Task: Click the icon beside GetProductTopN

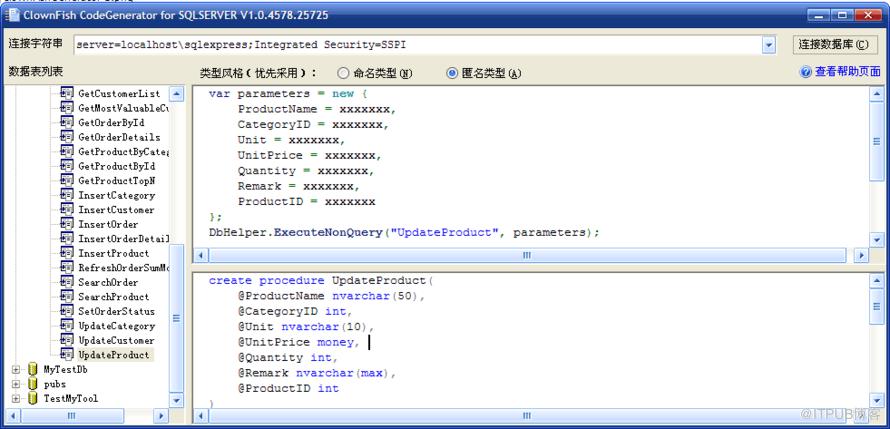Action: [x=67, y=180]
